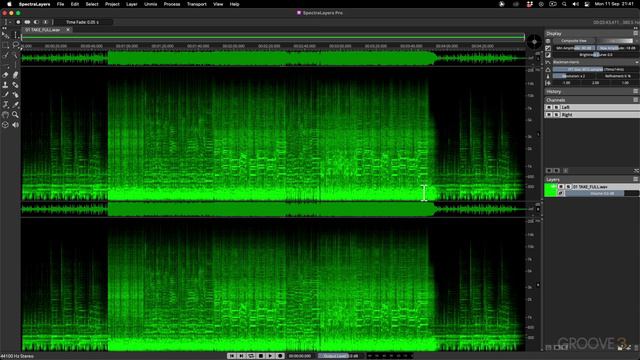Open the macOS Spotlight search icon

click(564, 4)
